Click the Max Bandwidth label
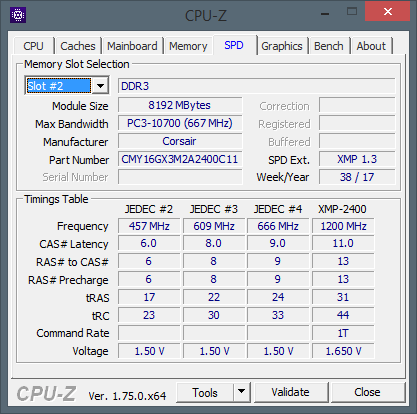The height and width of the screenshot is (414, 417). [x=72, y=124]
